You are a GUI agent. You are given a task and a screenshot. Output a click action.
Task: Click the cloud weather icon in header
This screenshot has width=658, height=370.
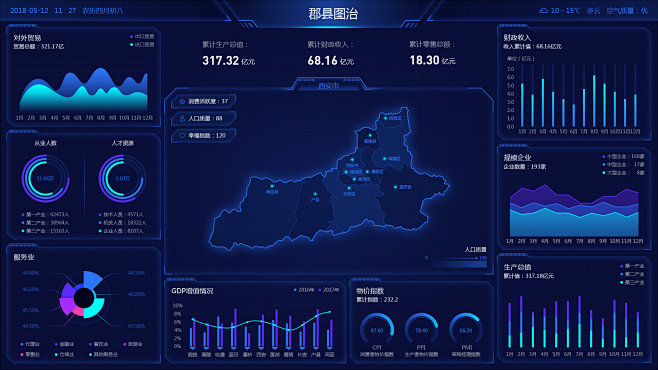543,10
